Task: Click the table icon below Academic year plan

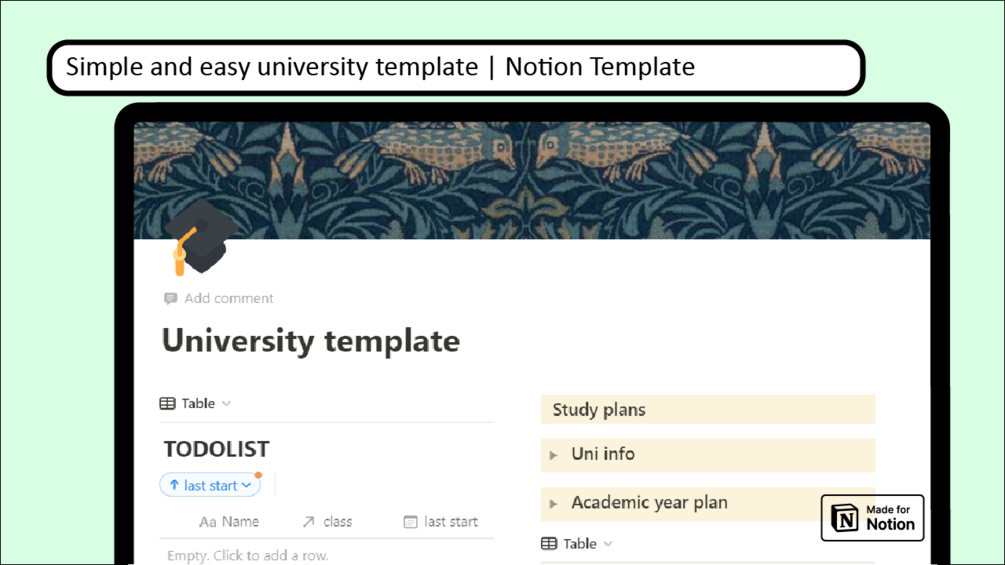Action: (x=549, y=543)
